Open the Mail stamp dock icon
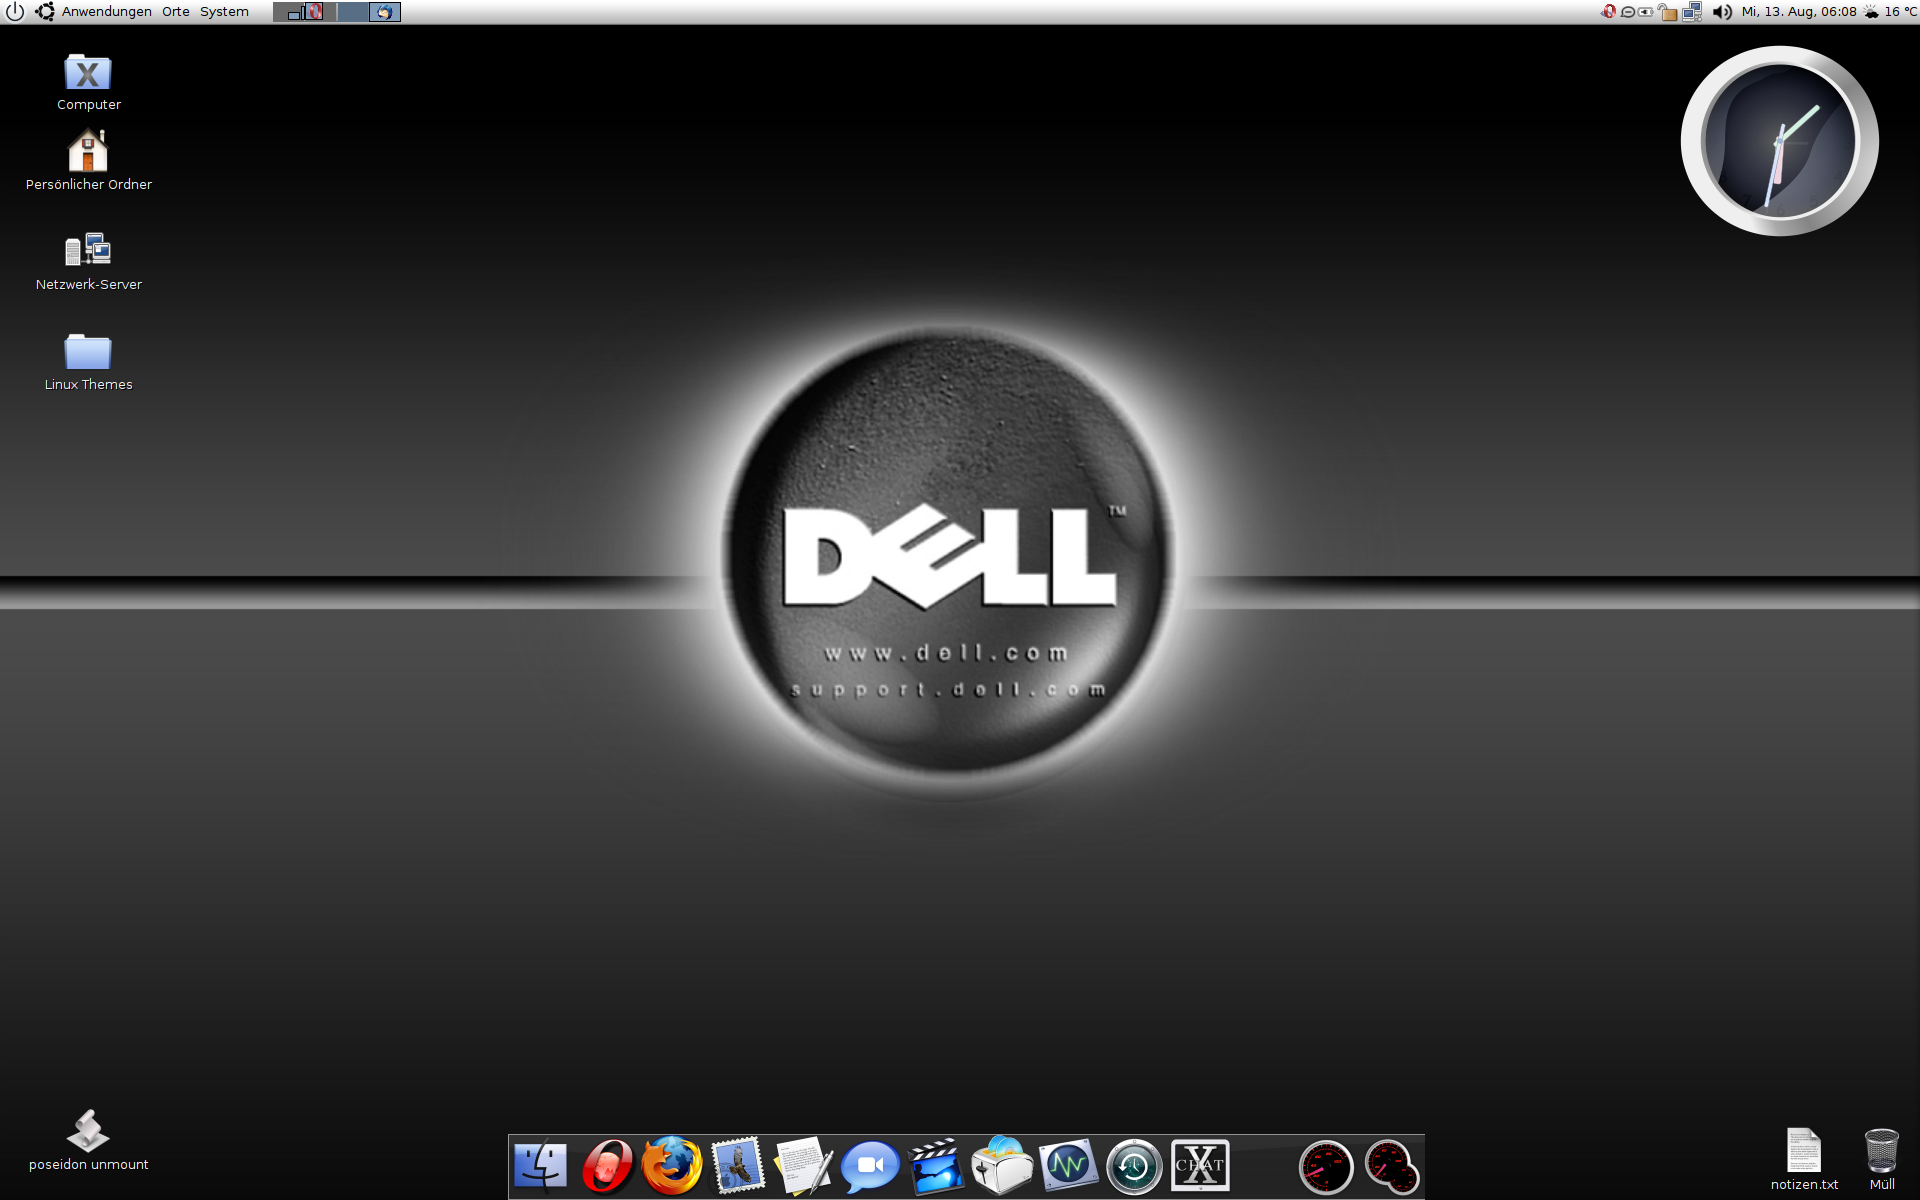Viewport: 1920px width, 1200px height. point(738,1166)
